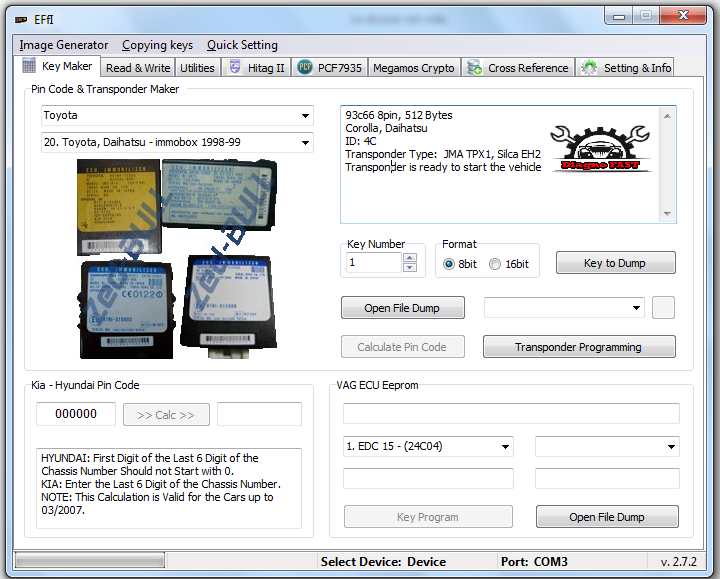This screenshot has width=720, height=579.
Task: Click the CE0122 Daihatsu immobilizer photo
Action: point(126,310)
